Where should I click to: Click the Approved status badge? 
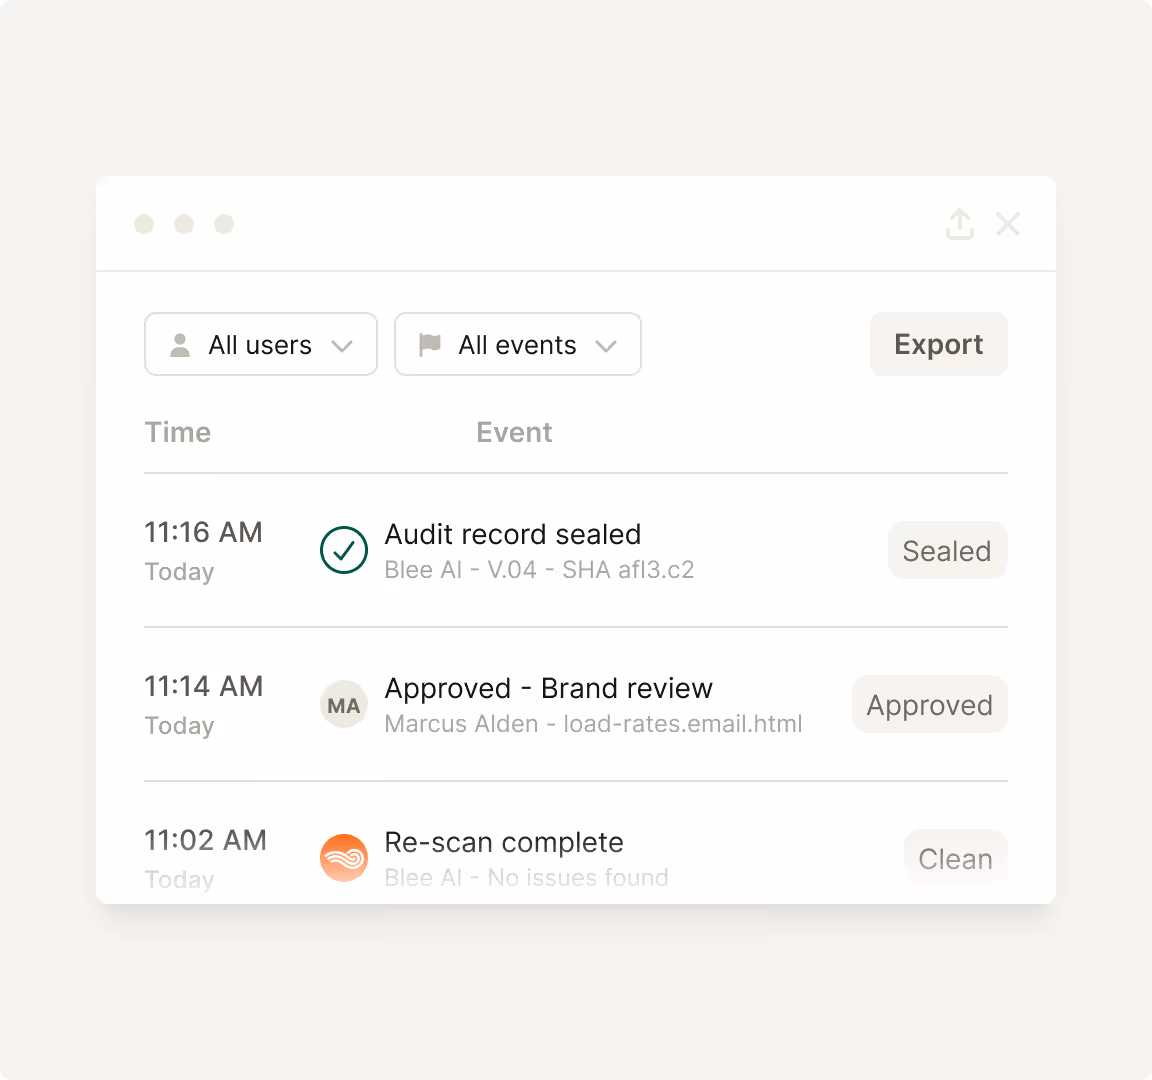click(929, 705)
